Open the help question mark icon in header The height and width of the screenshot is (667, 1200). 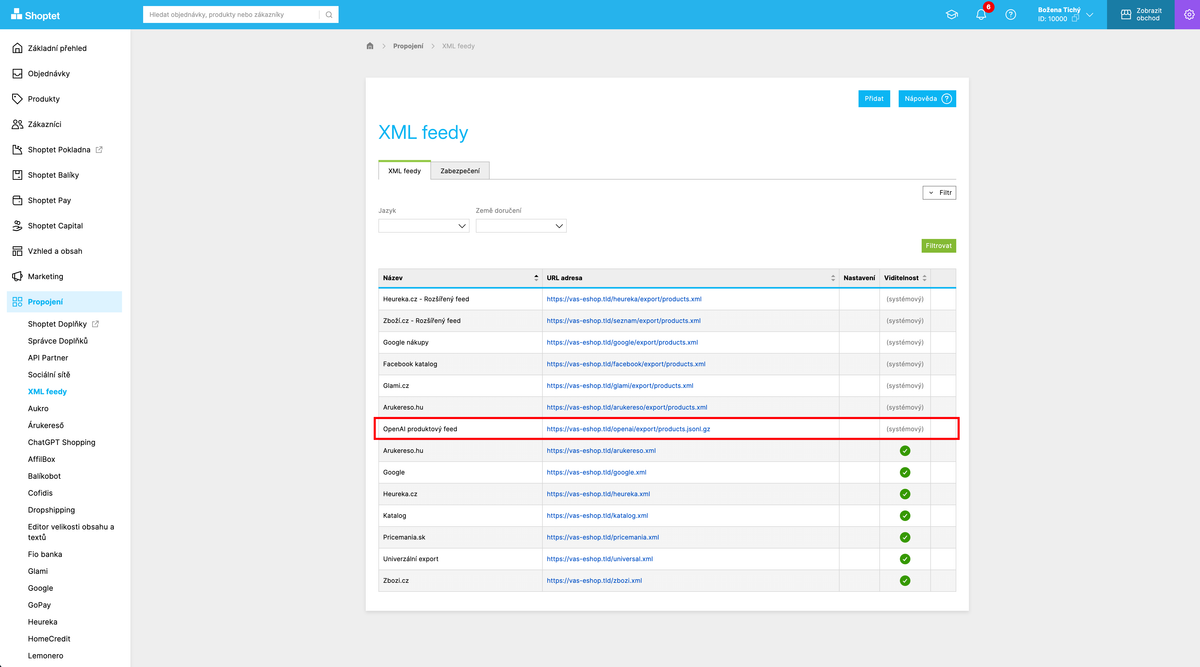(x=1011, y=15)
